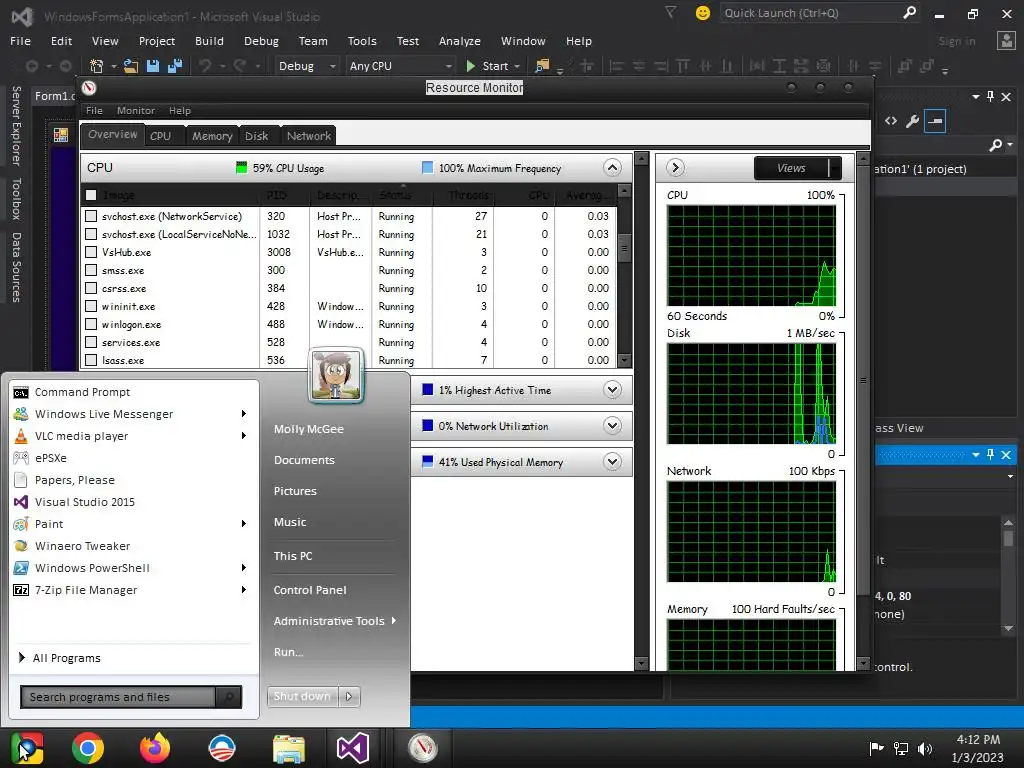The height and width of the screenshot is (768, 1024).
Task: Switch to the Disk tab in Resource Monitor
Action: tap(257, 136)
